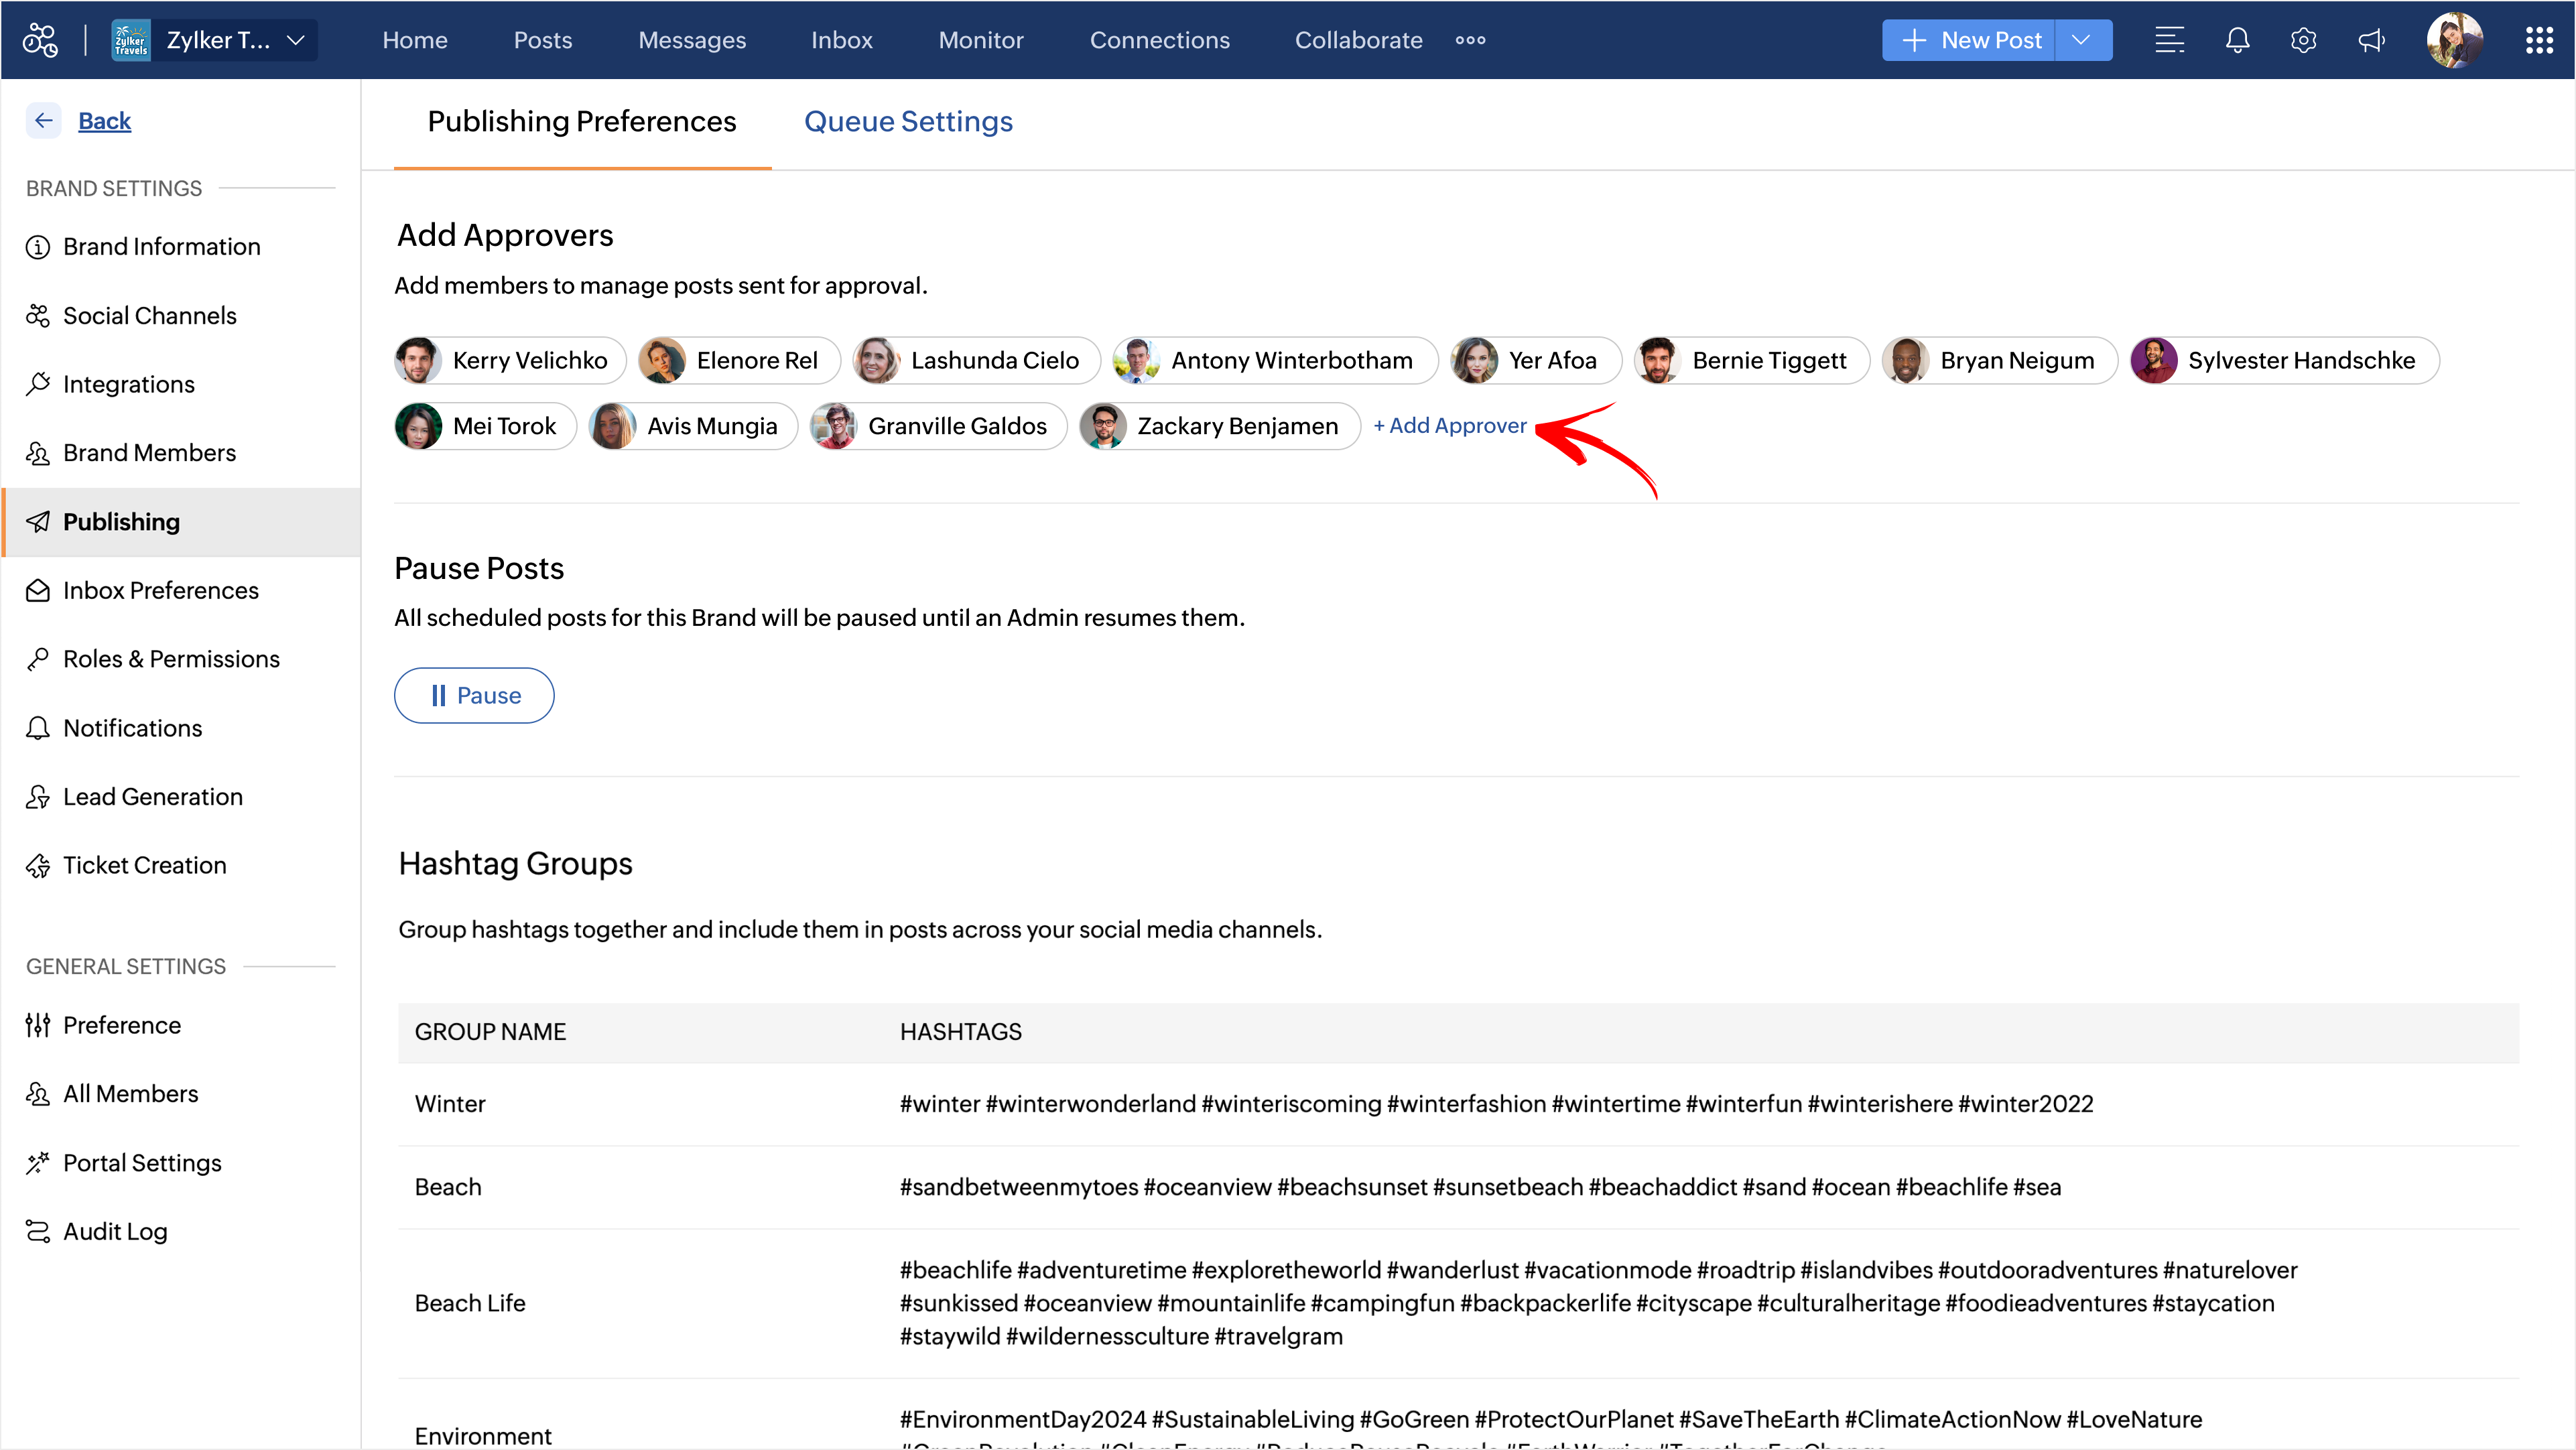The width and height of the screenshot is (2576, 1450).
Task: Select the Kerry Velichko approver chip
Action: pos(510,361)
